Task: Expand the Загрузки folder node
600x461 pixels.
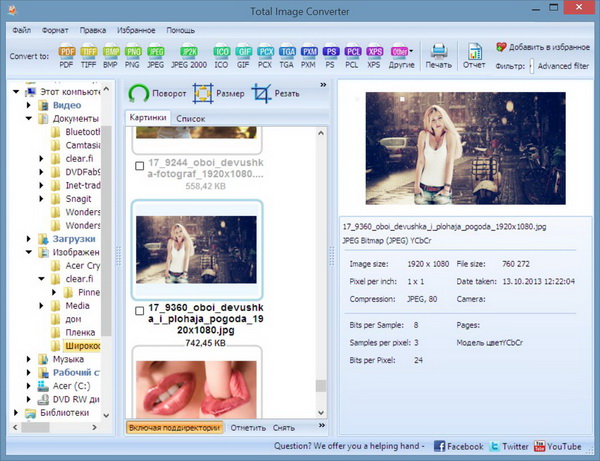Action: tap(28, 239)
